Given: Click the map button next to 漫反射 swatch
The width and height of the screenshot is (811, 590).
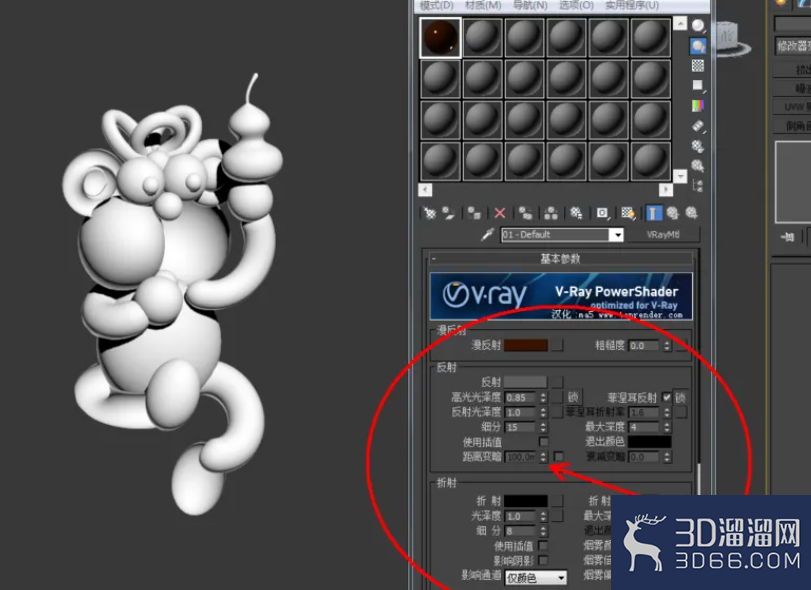Looking at the screenshot, I should (557, 345).
